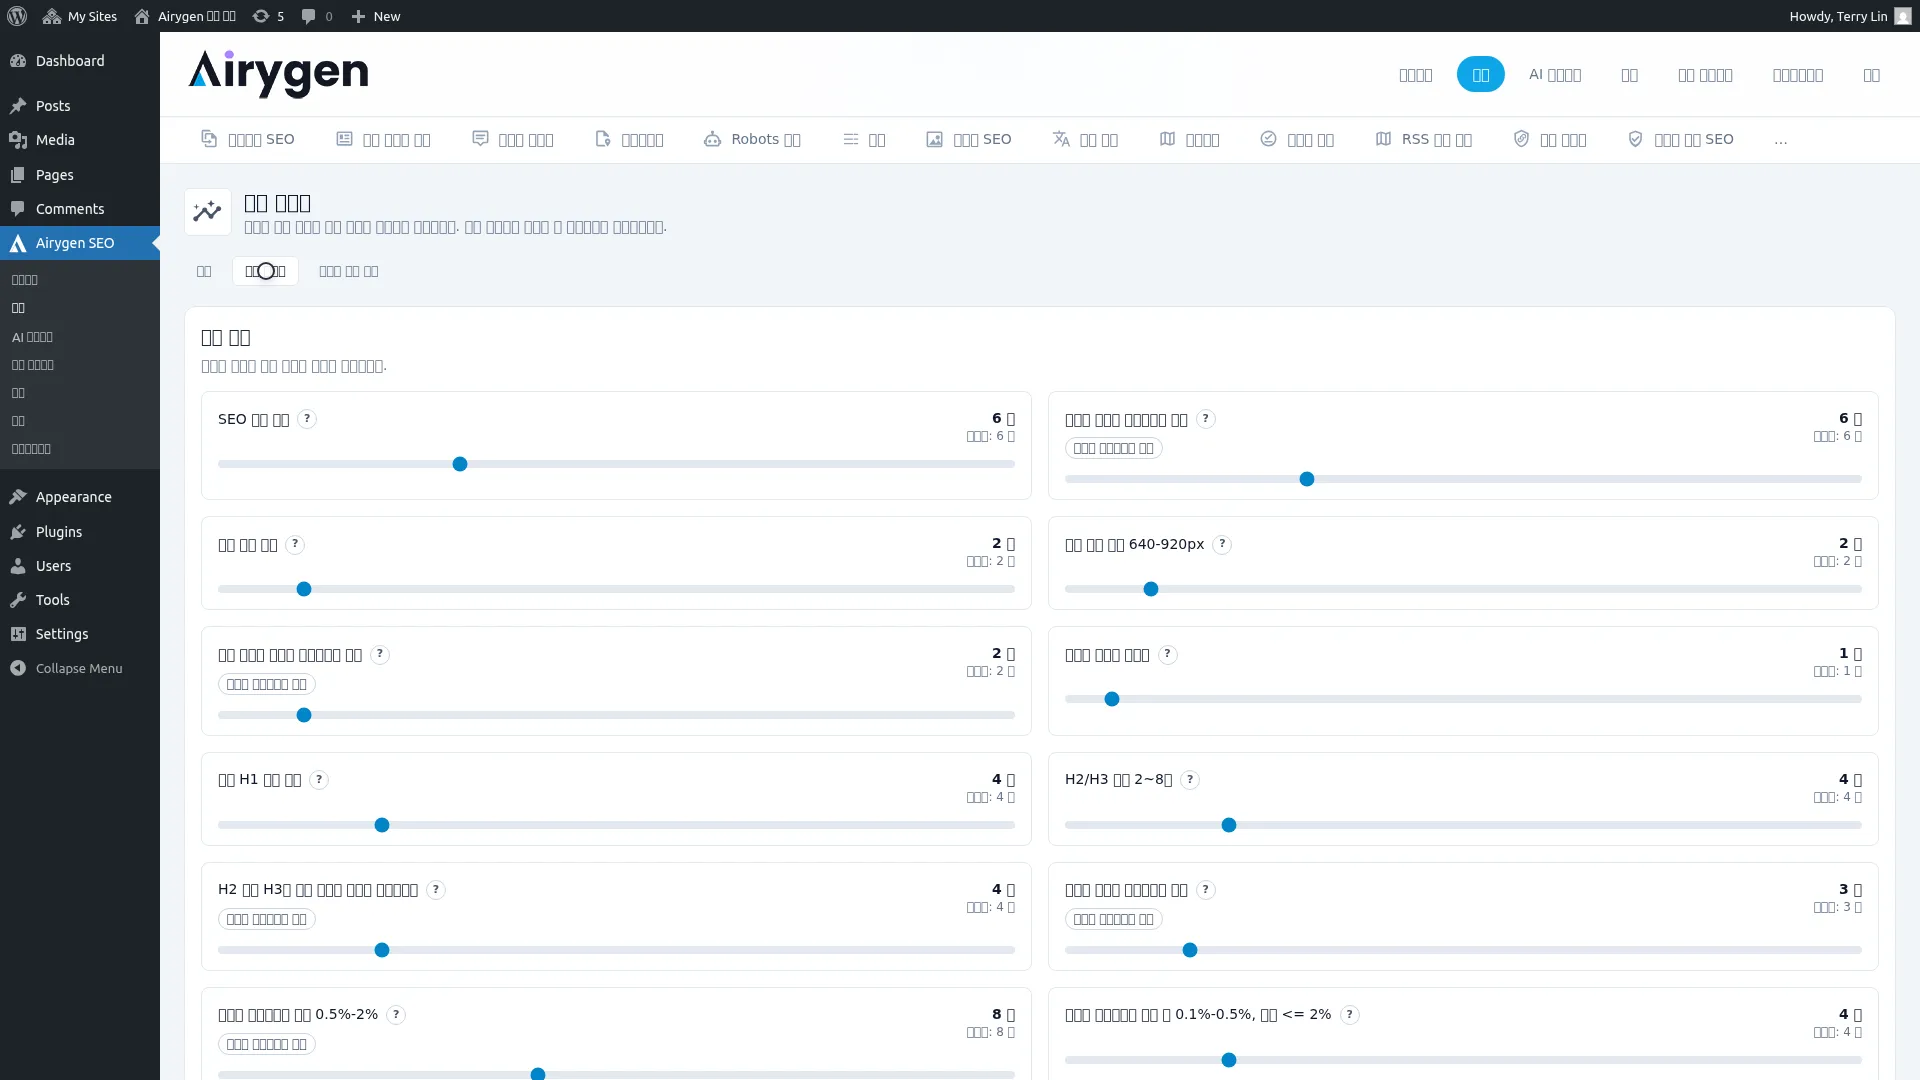Show help for the 0.1%-0.5% setting
The width and height of the screenshot is (1920, 1080).
(x=1349, y=1015)
